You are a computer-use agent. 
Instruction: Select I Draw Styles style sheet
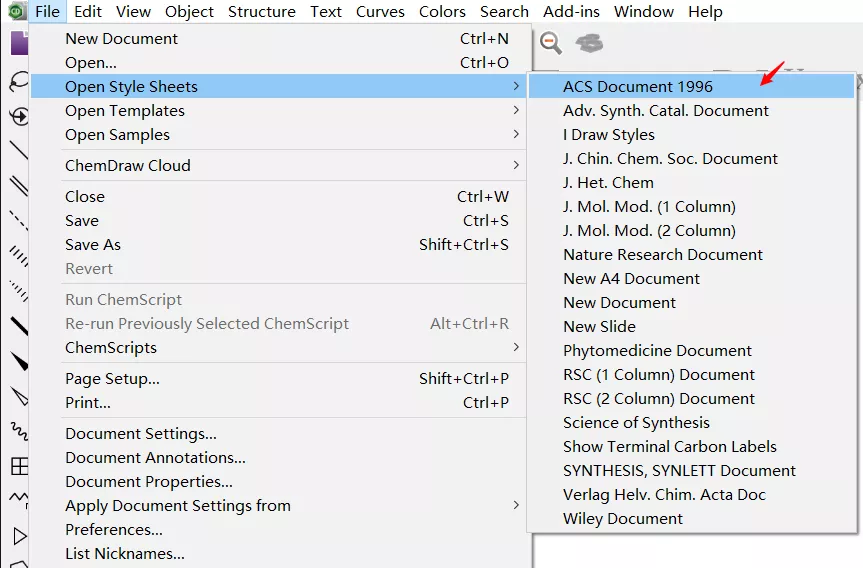pos(691,135)
